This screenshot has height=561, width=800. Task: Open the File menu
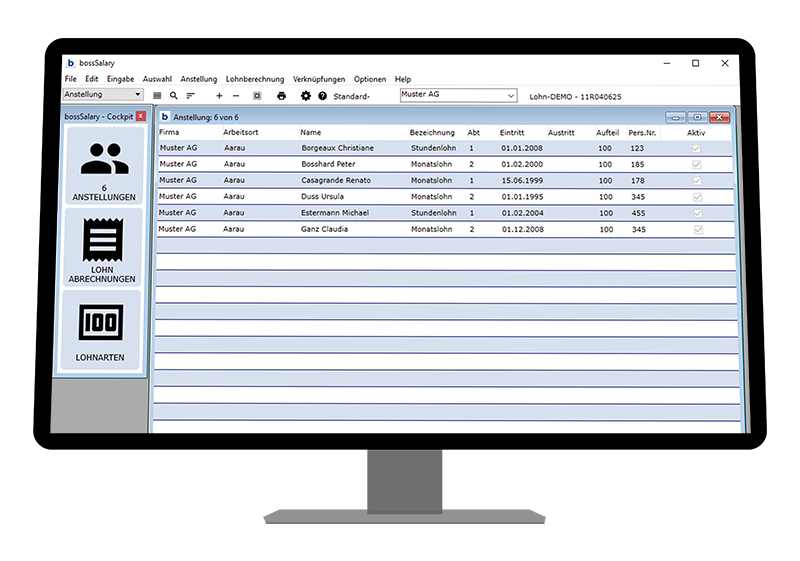70,79
